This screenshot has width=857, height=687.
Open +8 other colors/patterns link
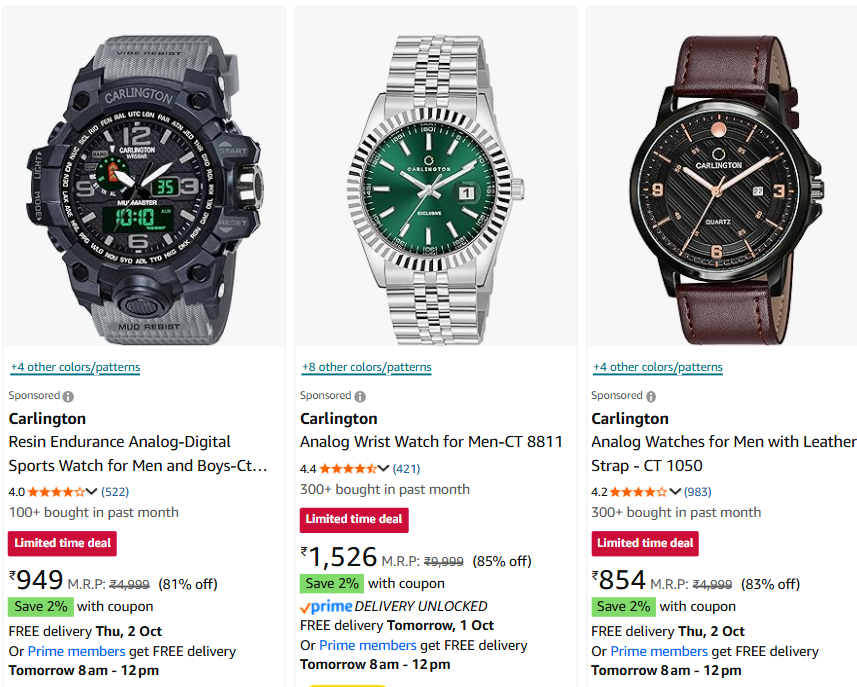coord(366,367)
